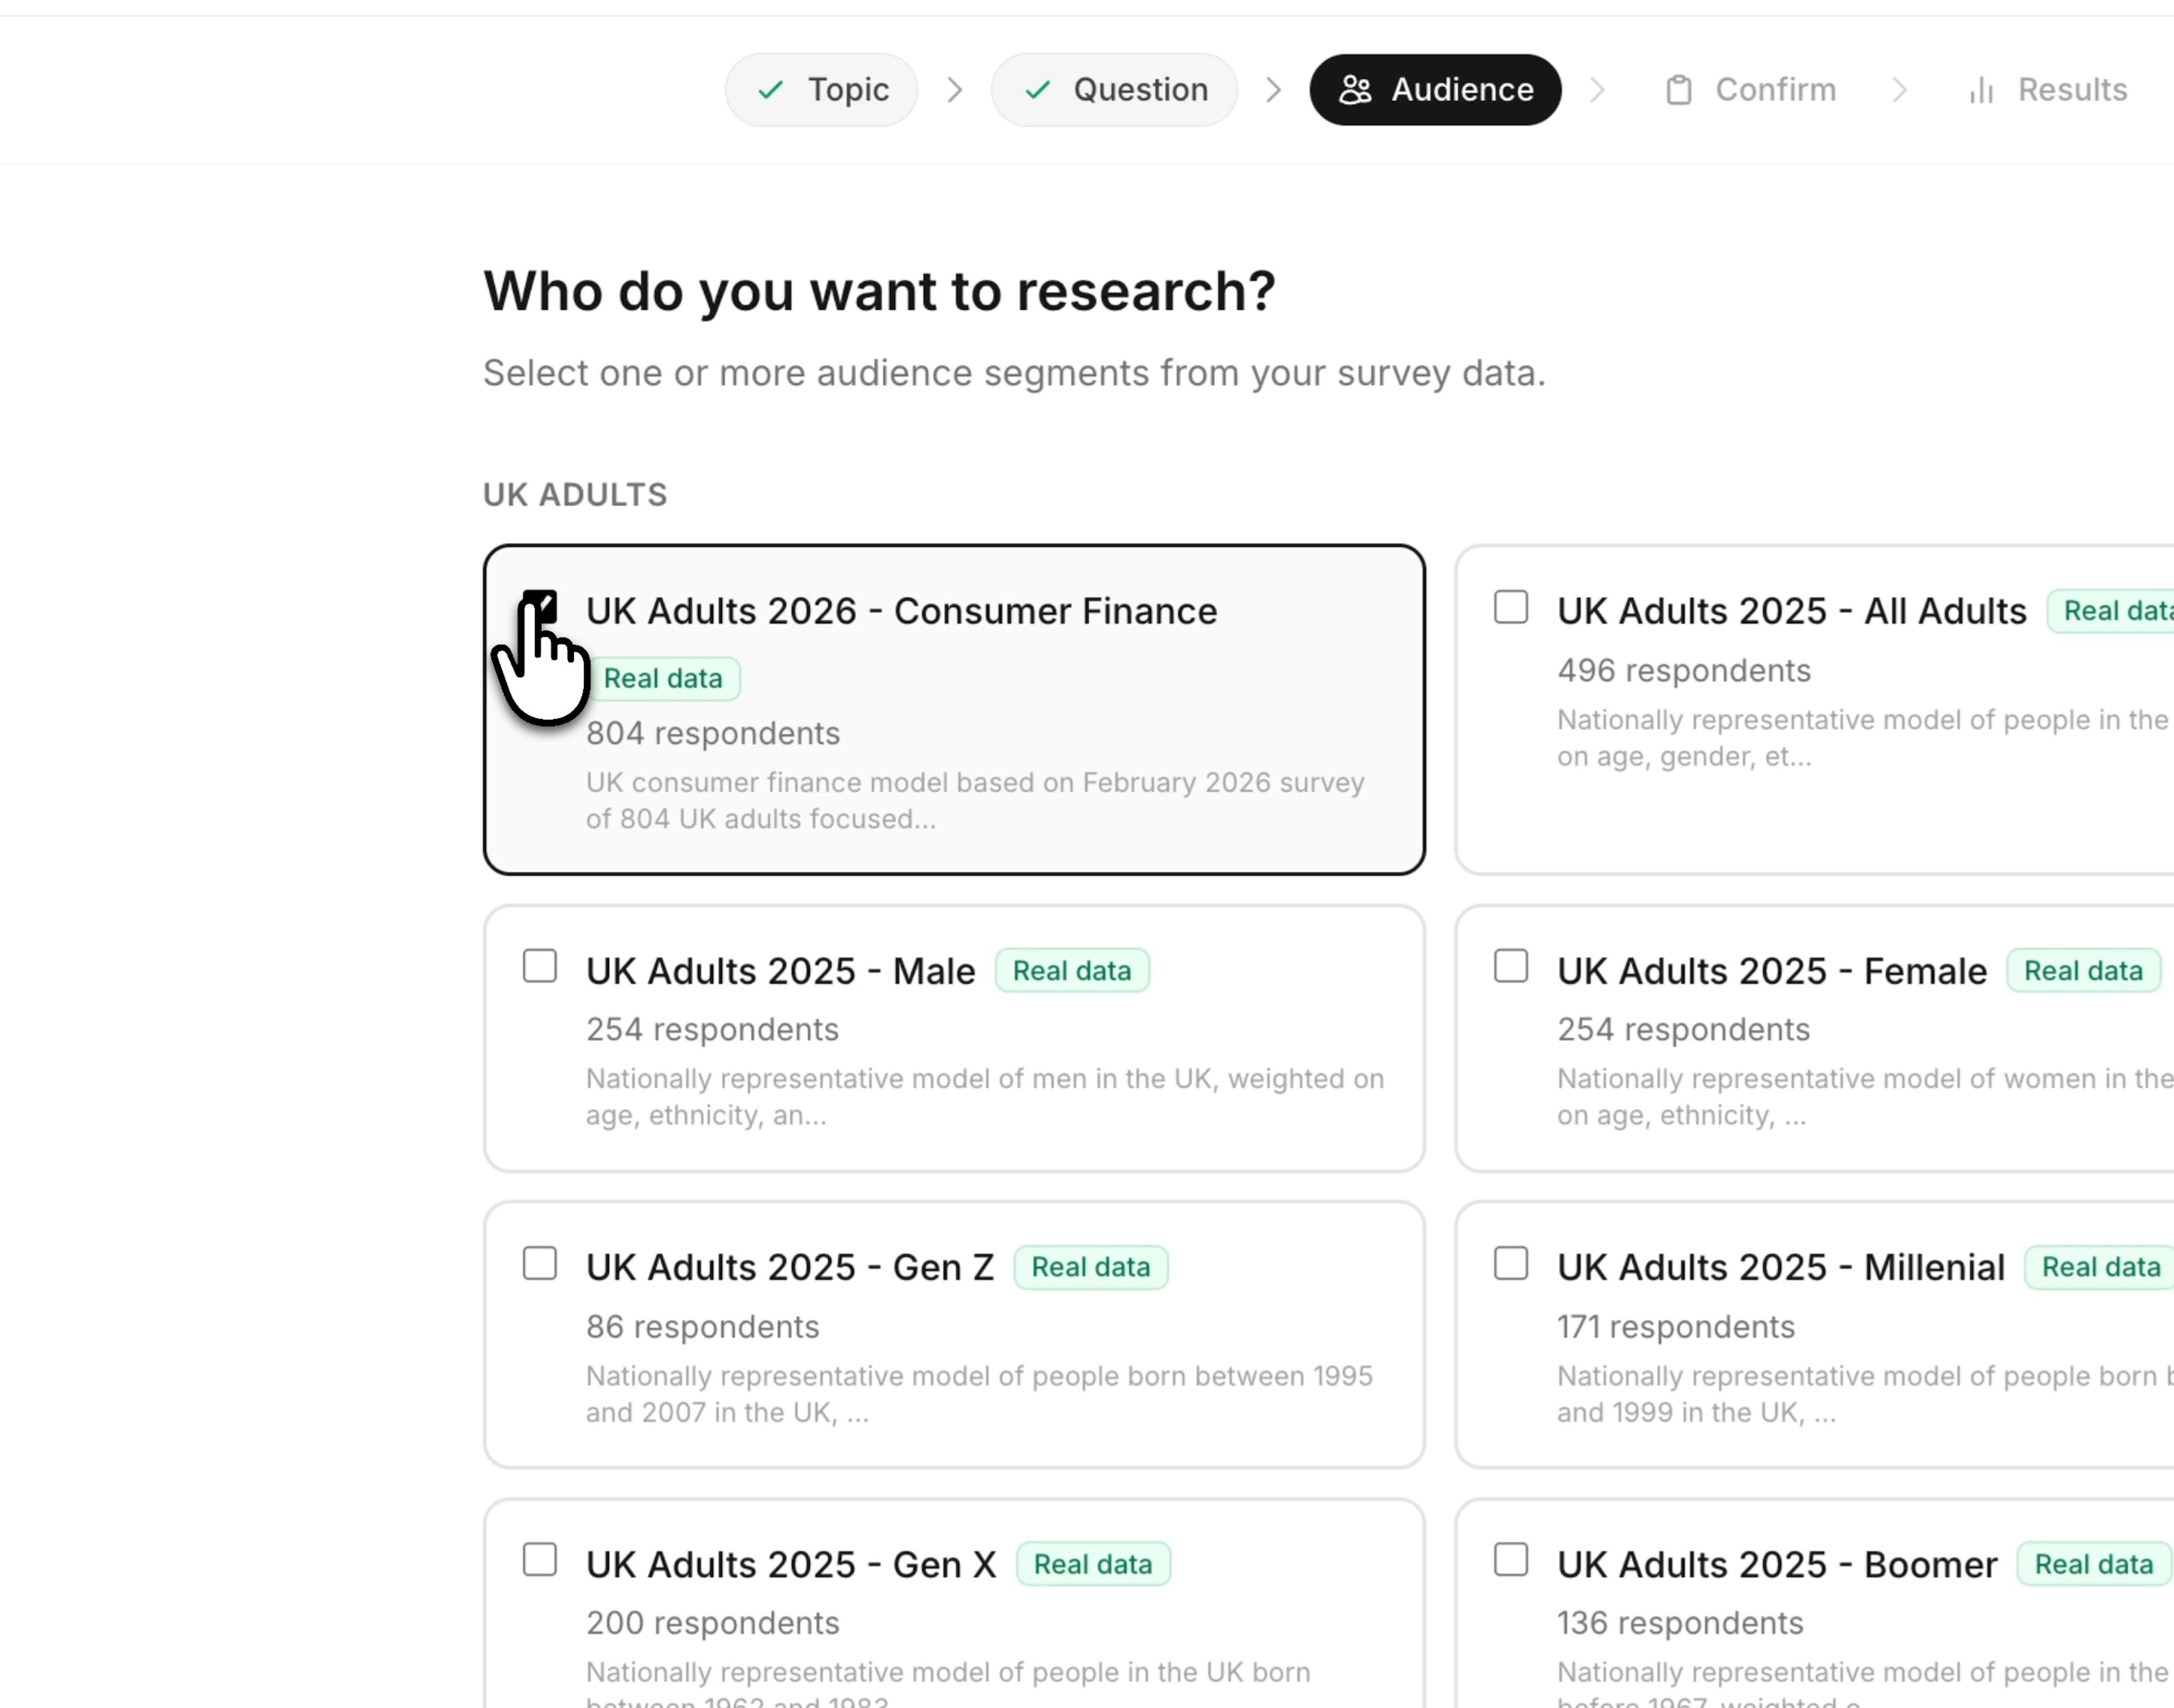Click the Results bar chart icon
Screen dimensions: 2174x1708
click(1981, 91)
